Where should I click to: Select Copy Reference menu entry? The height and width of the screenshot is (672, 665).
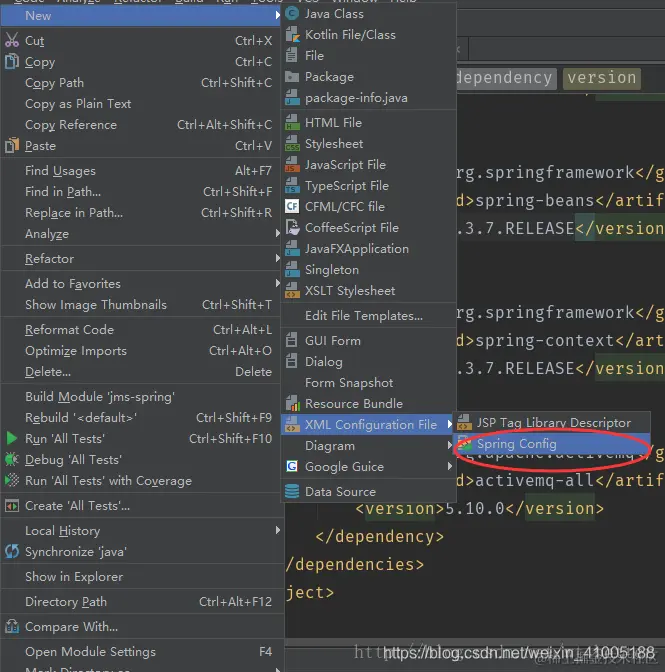tap(141, 125)
